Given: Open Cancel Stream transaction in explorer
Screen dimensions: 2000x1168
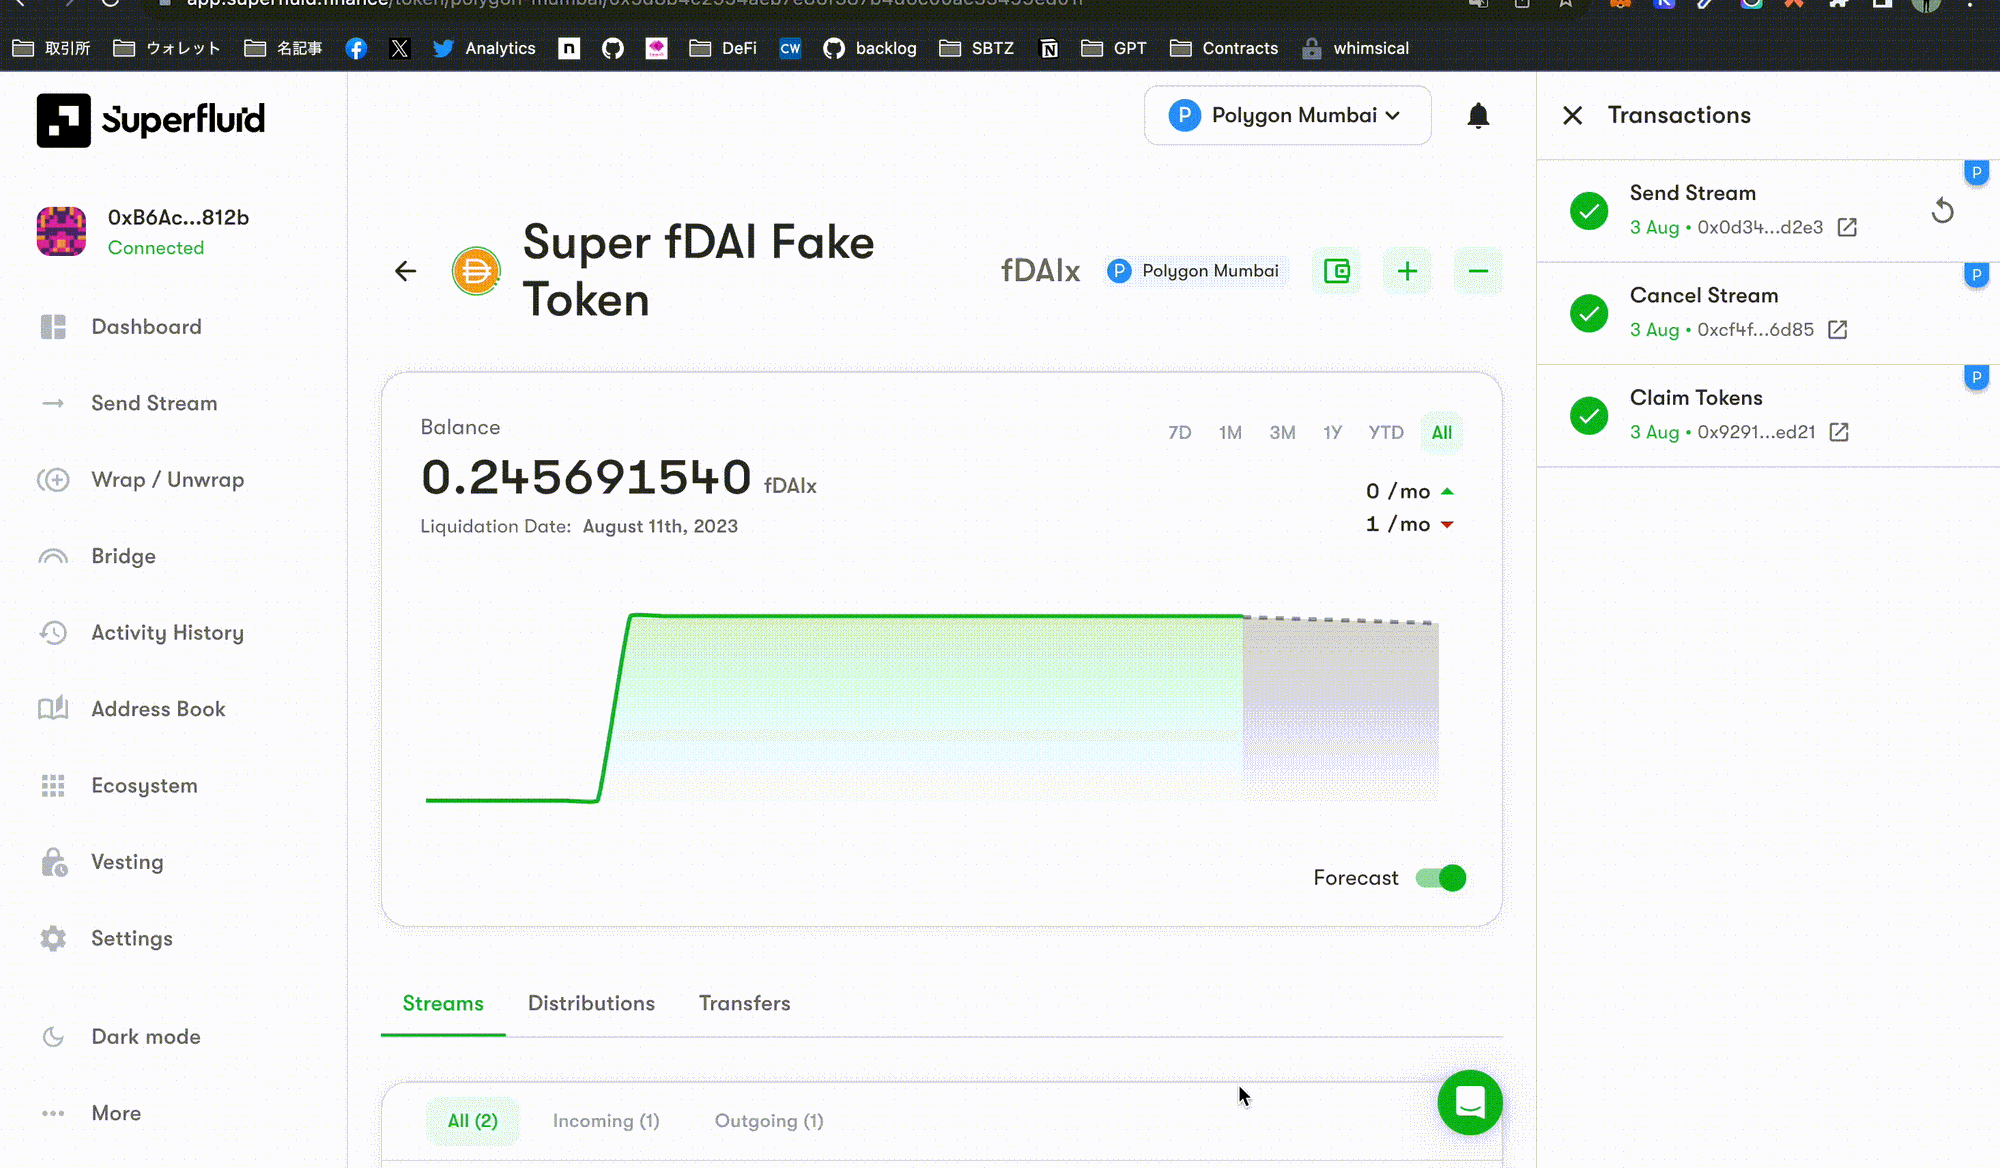Looking at the screenshot, I should click(x=1837, y=330).
